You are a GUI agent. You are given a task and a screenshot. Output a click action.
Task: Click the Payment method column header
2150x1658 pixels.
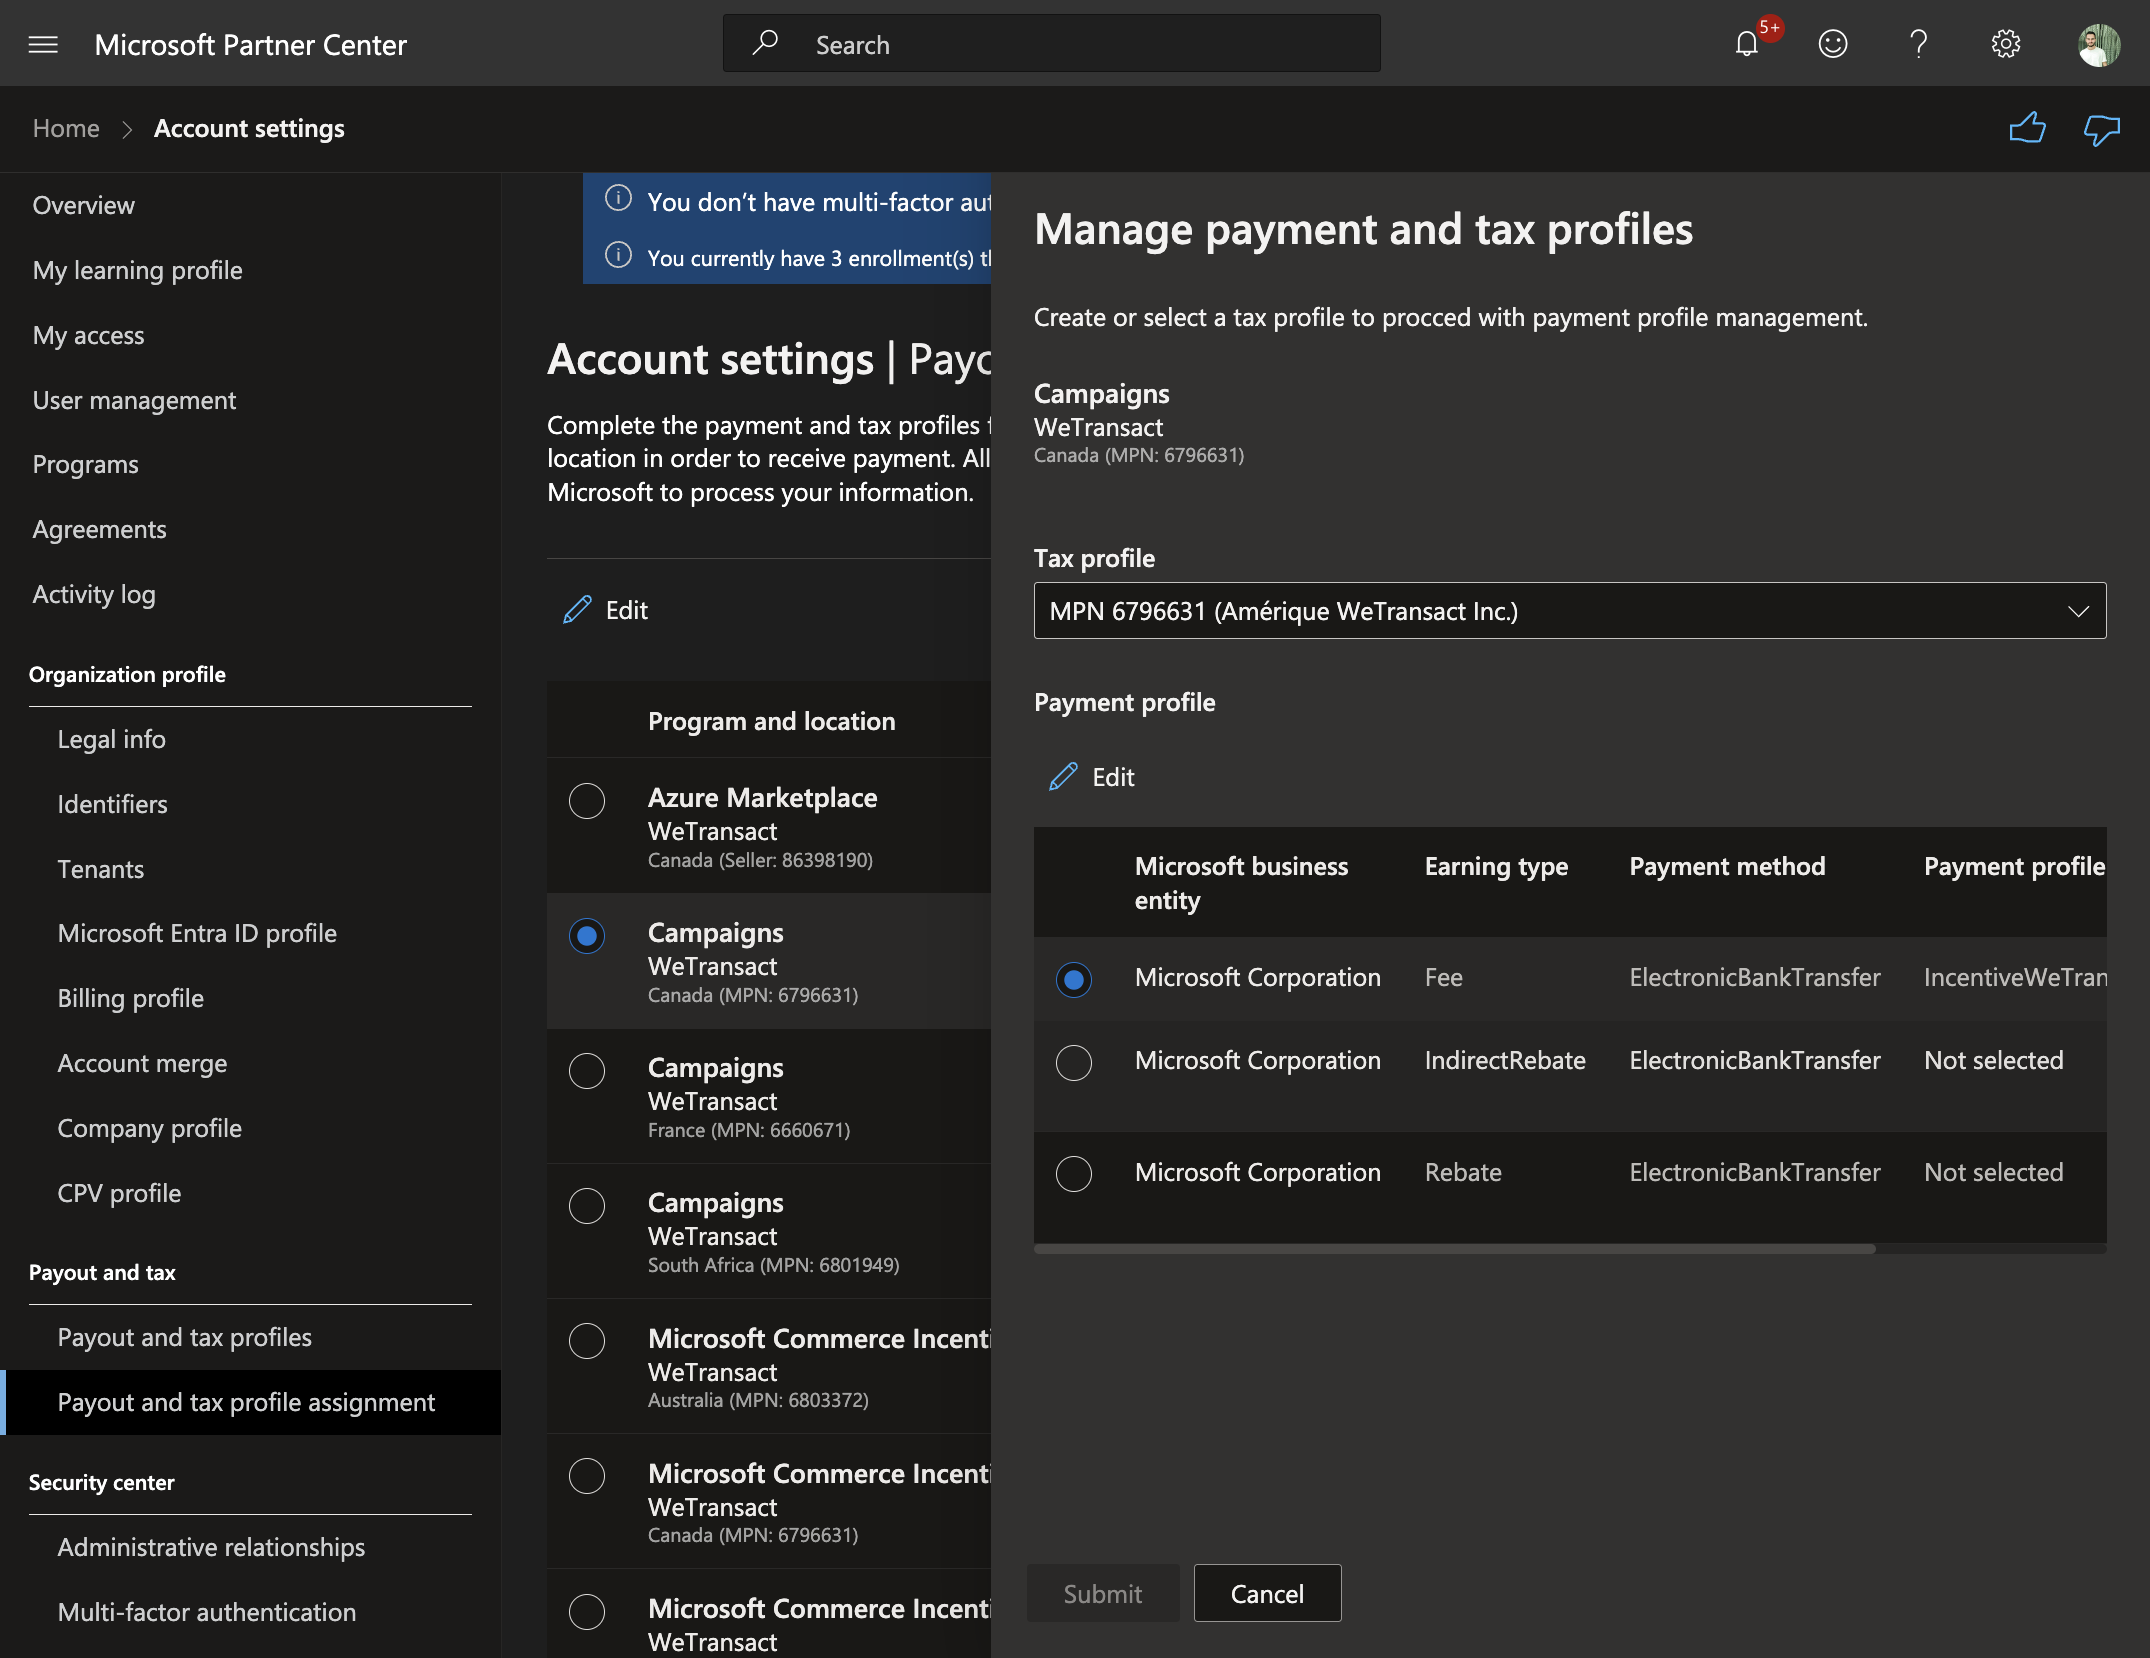click(1728, 866)
